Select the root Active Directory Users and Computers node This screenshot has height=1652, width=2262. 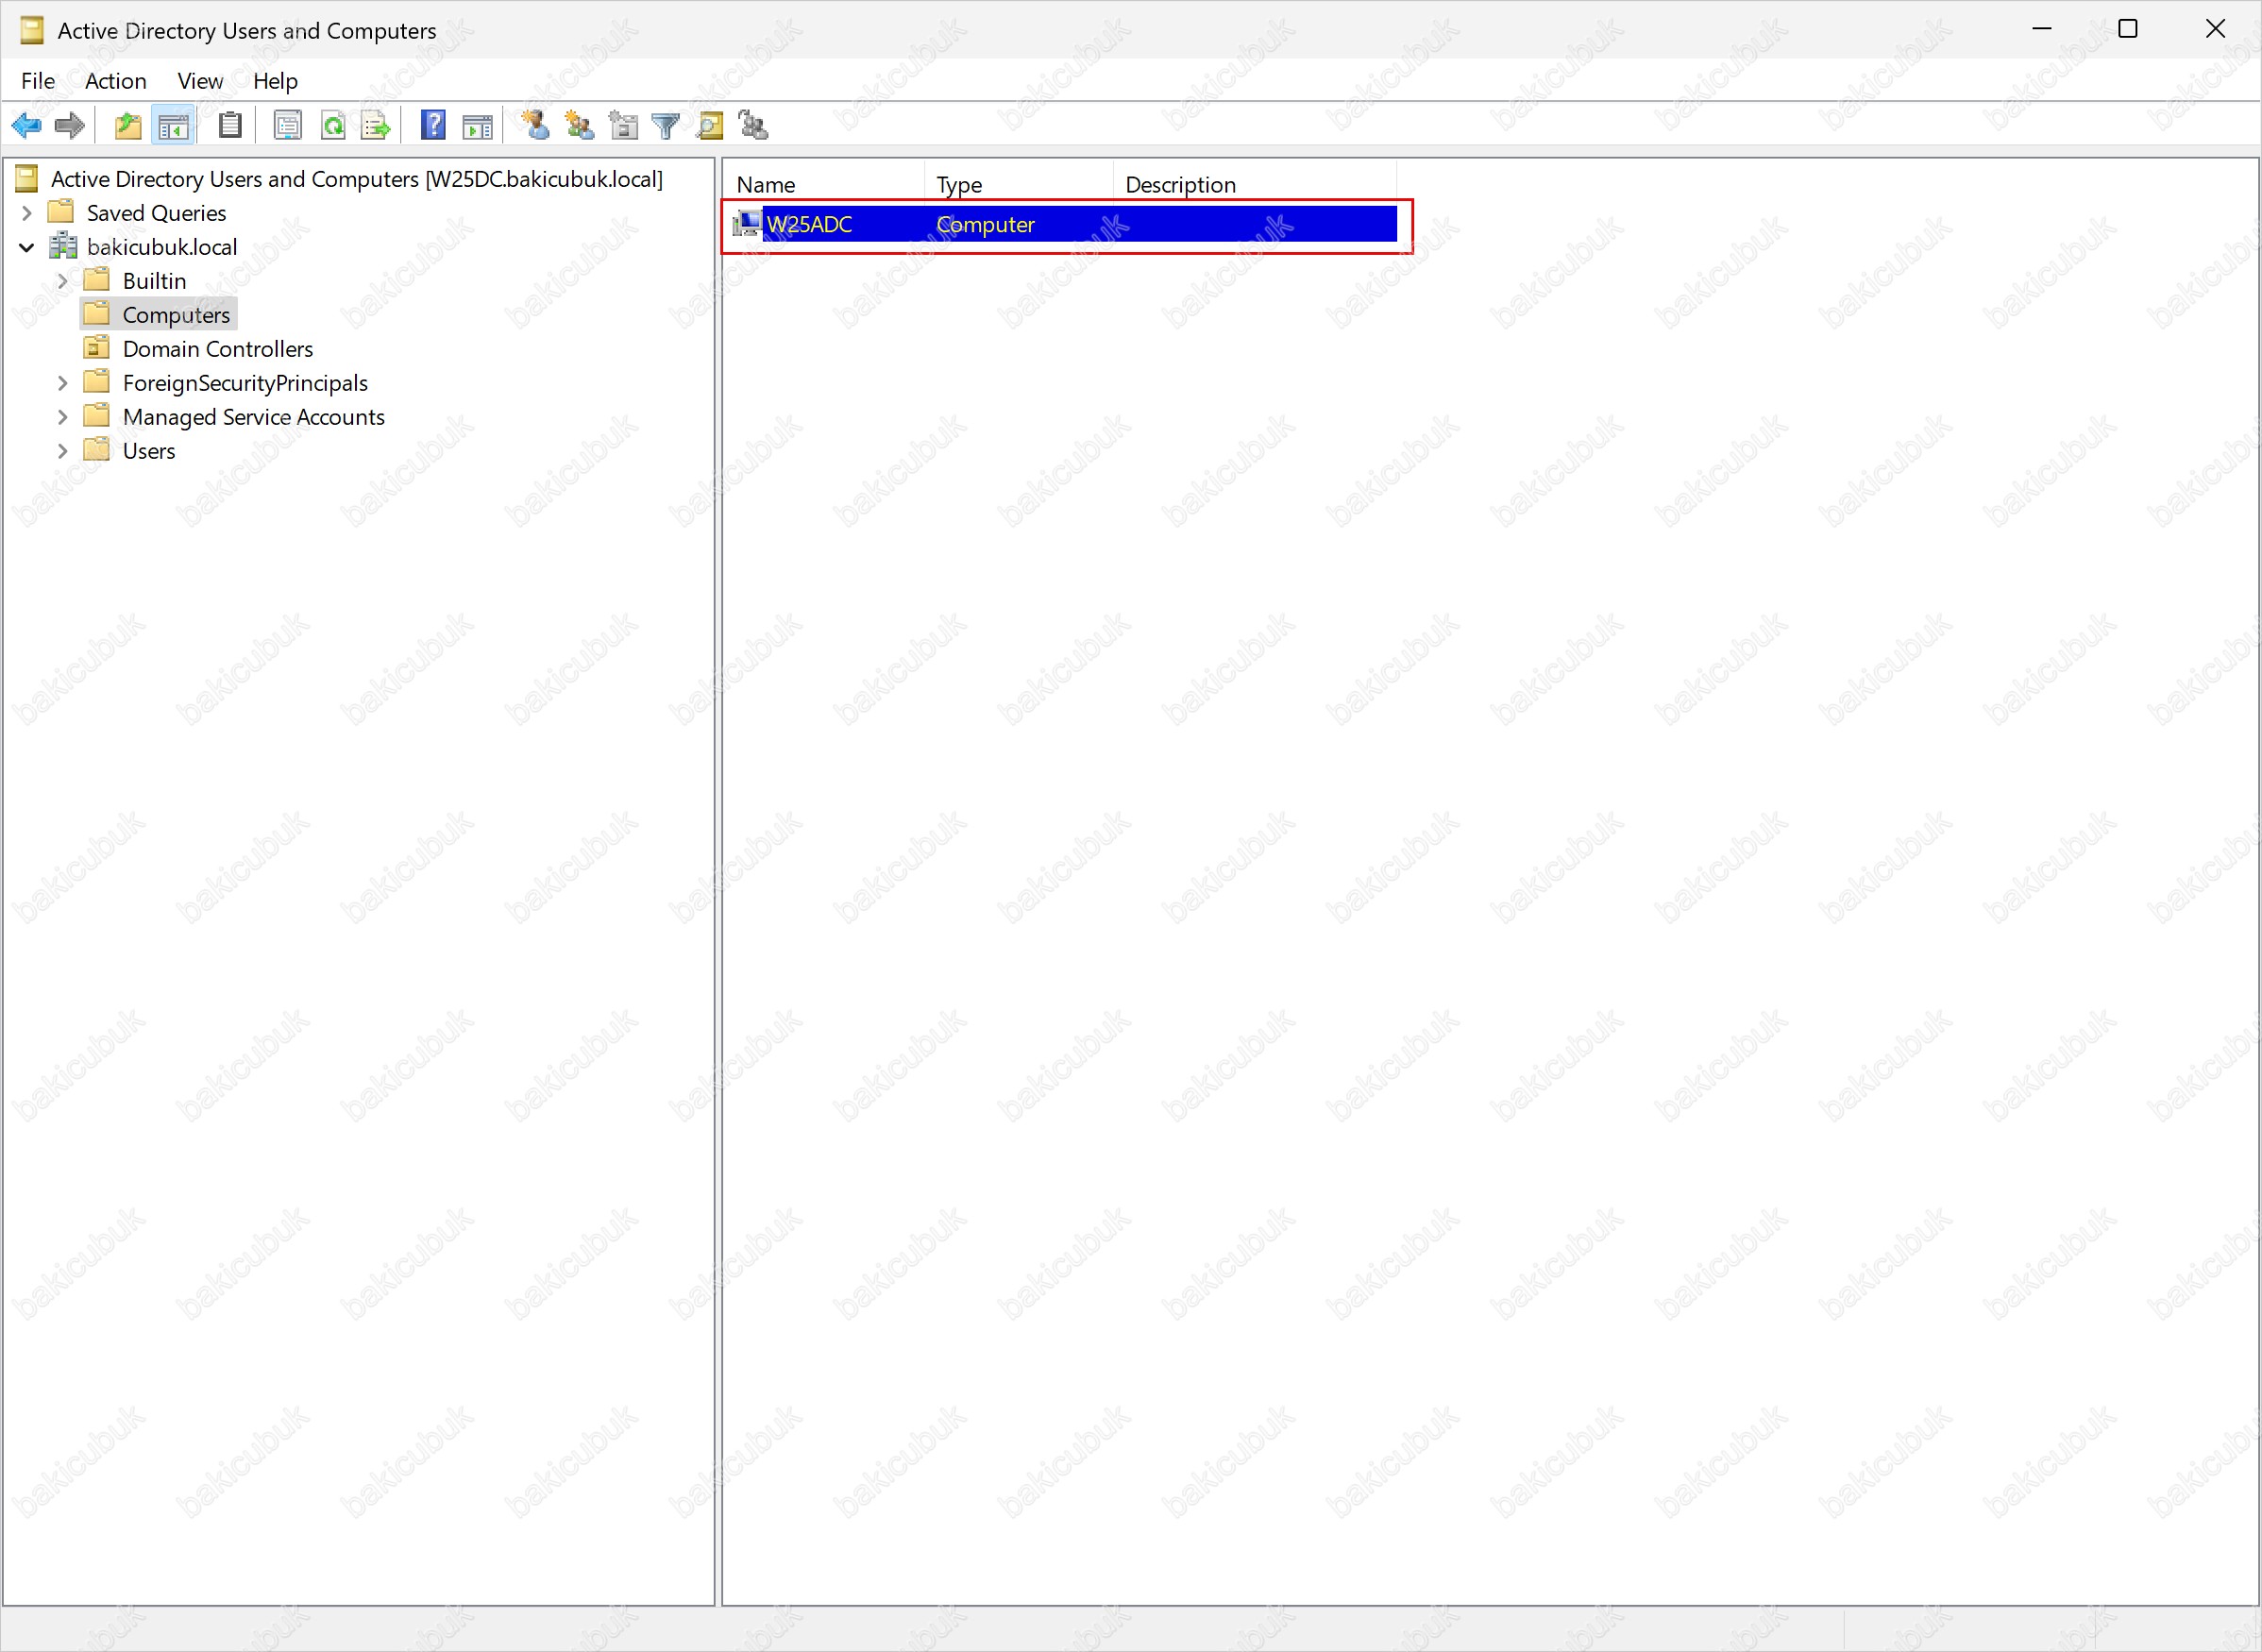pos(356,178)
